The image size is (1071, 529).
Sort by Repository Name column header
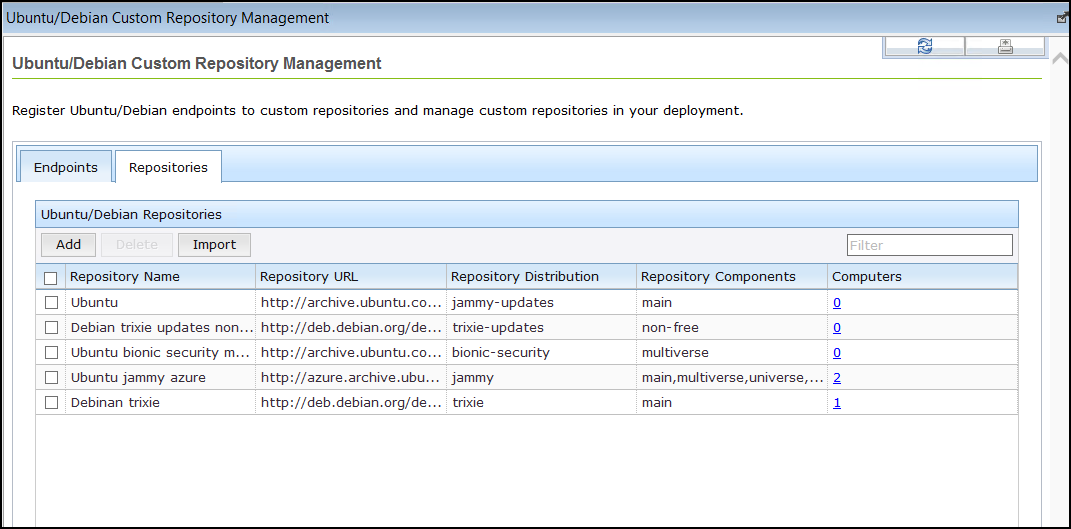(161, 277)
